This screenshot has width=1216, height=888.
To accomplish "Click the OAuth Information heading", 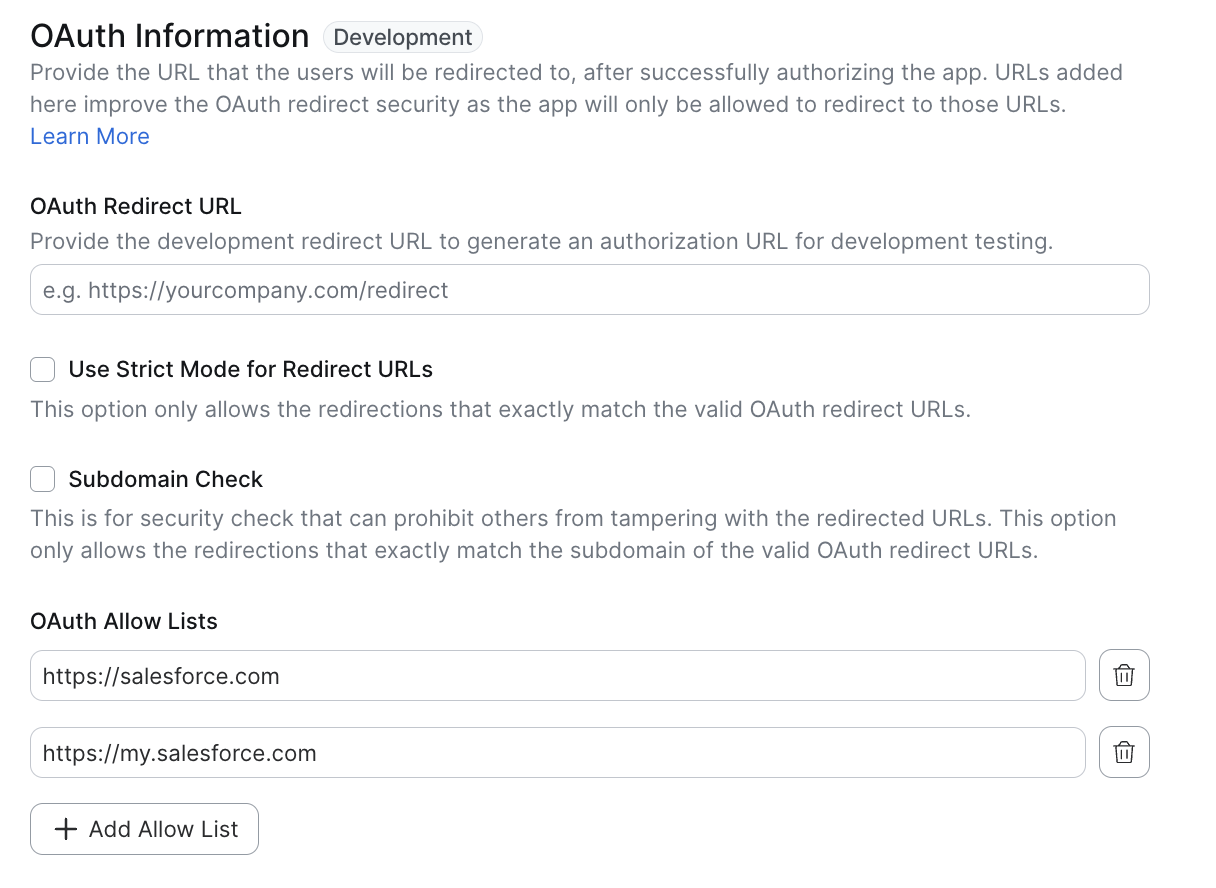I will [170, 36].
